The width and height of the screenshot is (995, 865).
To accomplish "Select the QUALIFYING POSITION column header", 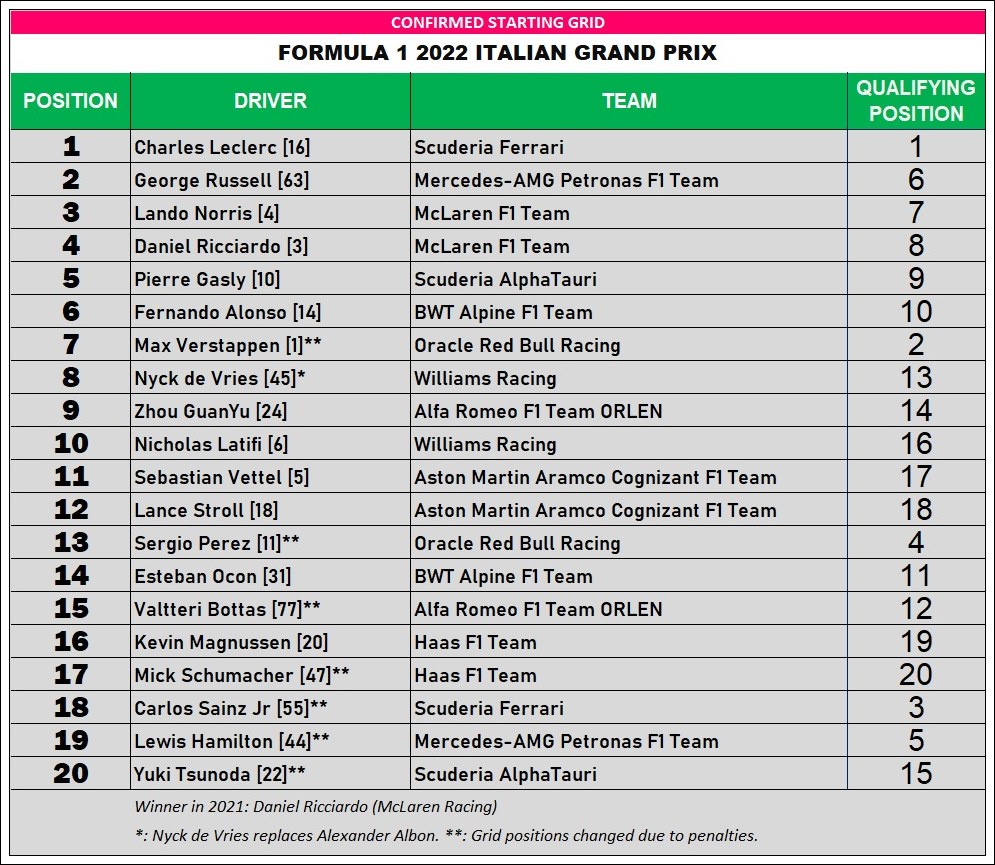I will click(915, 101).
